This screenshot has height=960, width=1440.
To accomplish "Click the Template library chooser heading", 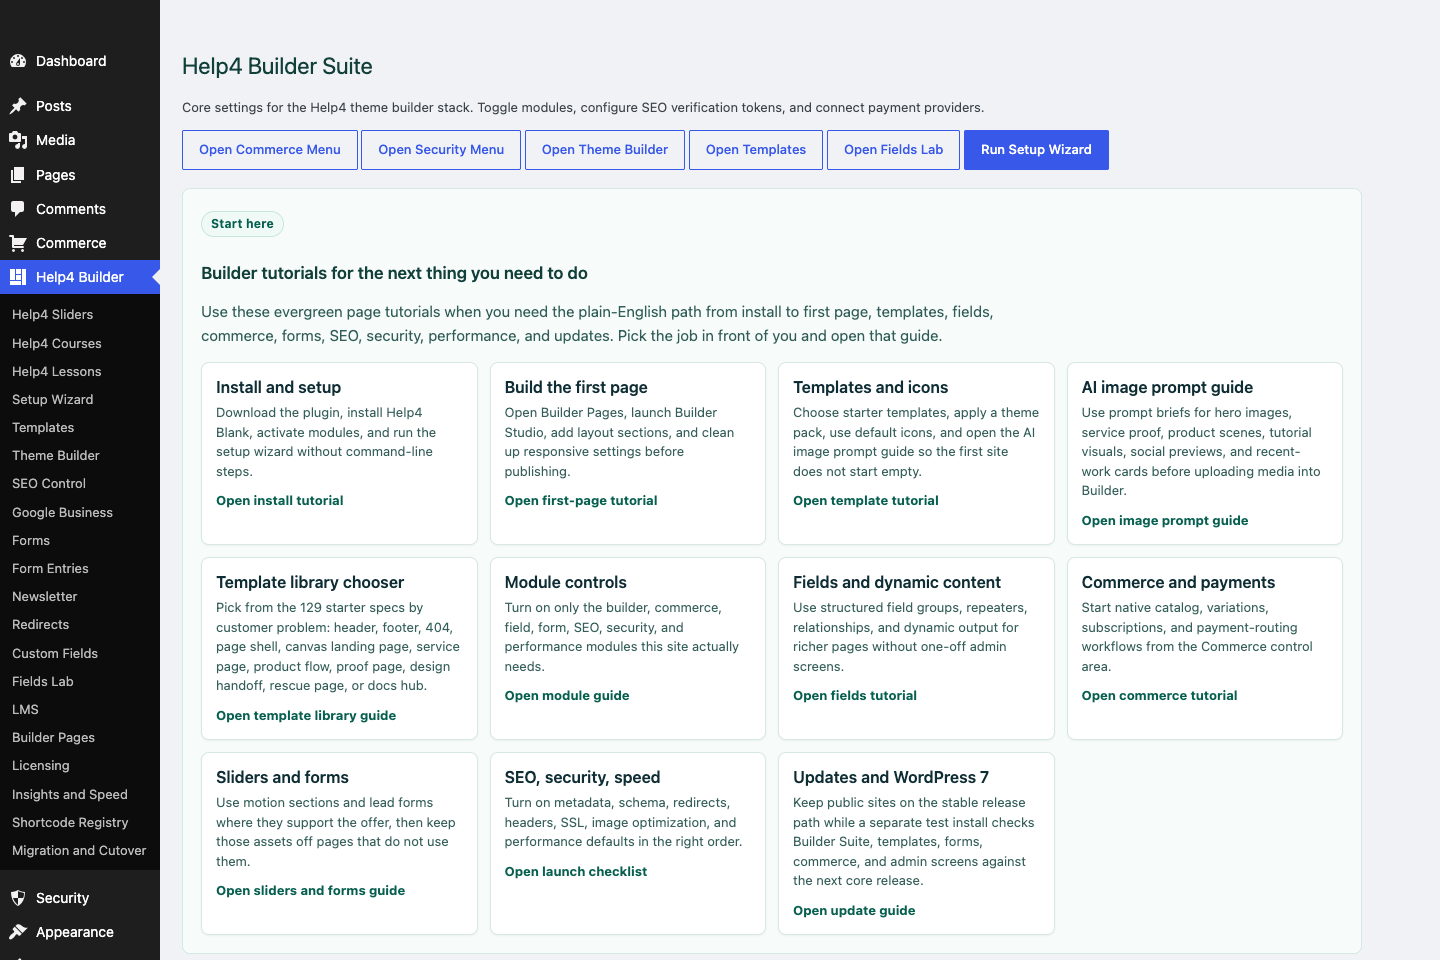I will pos(310,582).
